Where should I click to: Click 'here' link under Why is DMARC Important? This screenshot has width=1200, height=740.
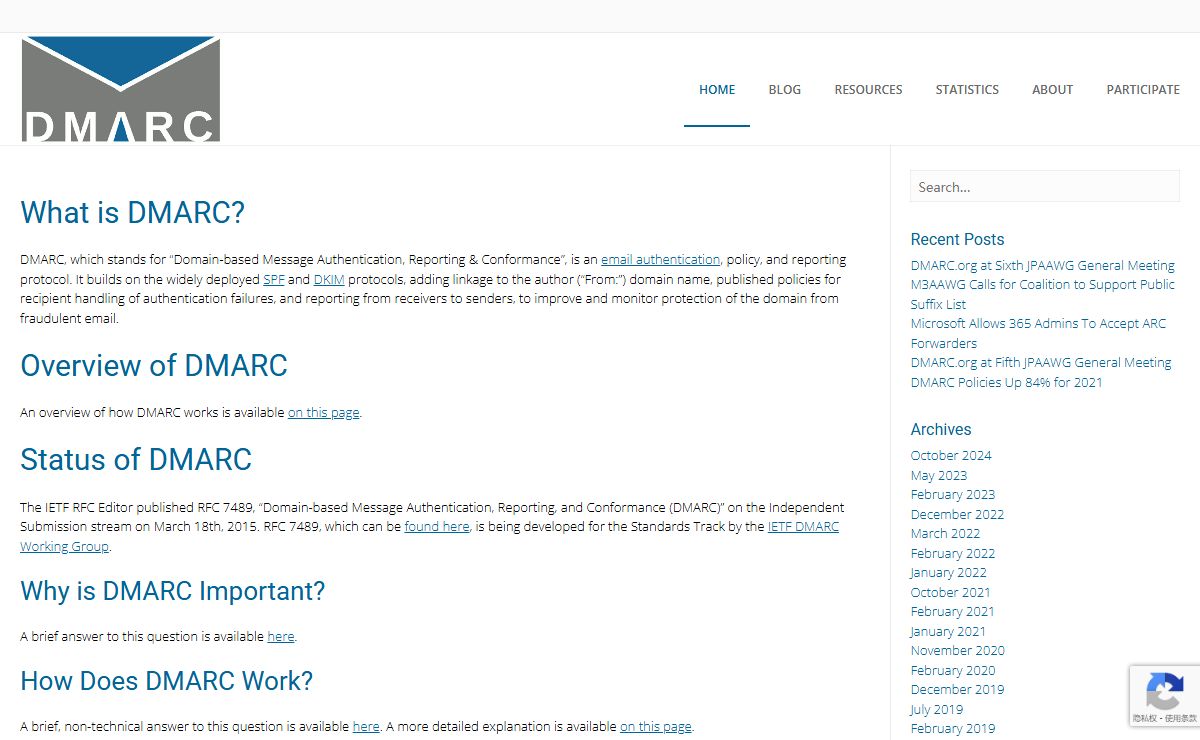[281, 636]
